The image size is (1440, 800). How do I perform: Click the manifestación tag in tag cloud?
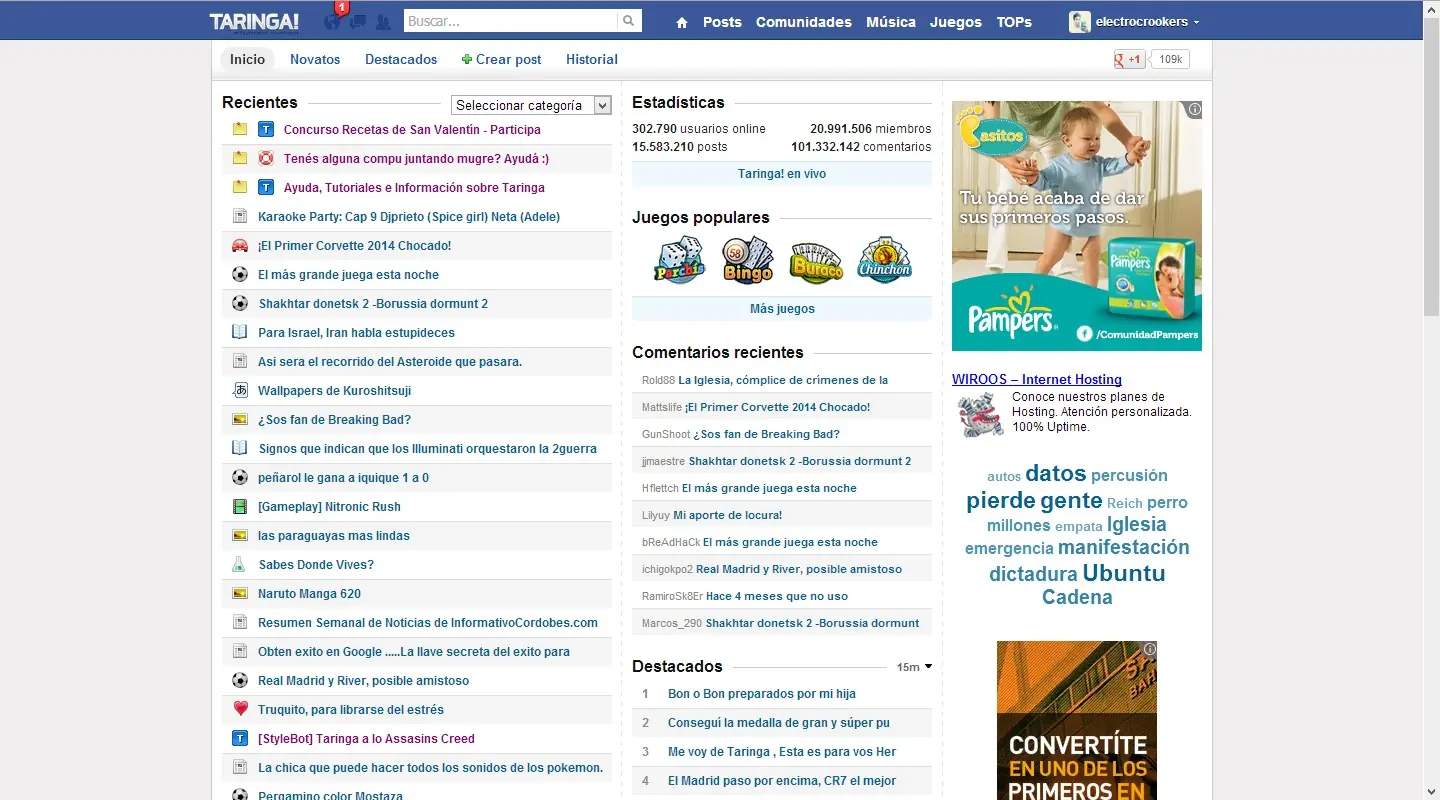click(1124, 547)
